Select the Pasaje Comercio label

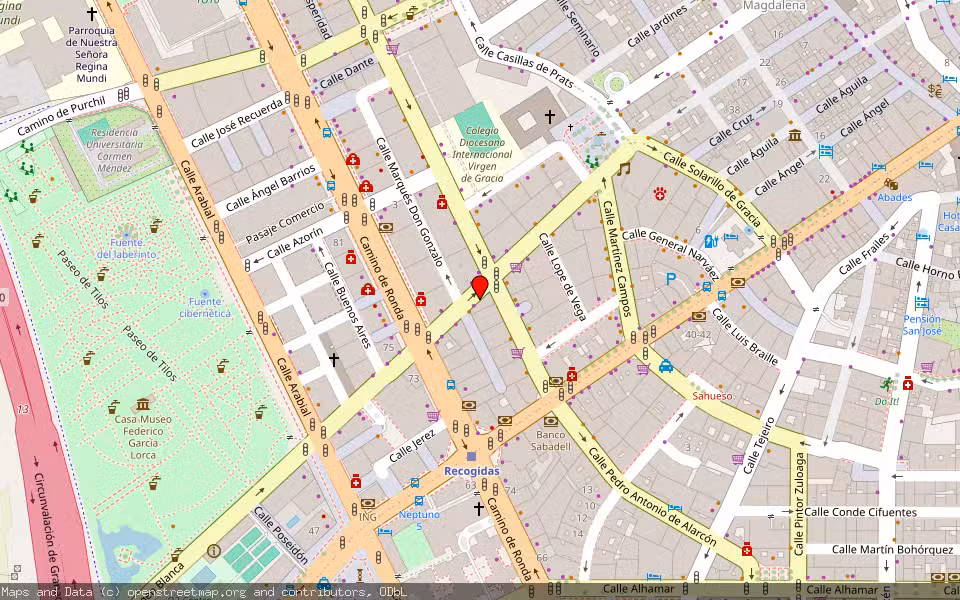[x=285, y=223]
